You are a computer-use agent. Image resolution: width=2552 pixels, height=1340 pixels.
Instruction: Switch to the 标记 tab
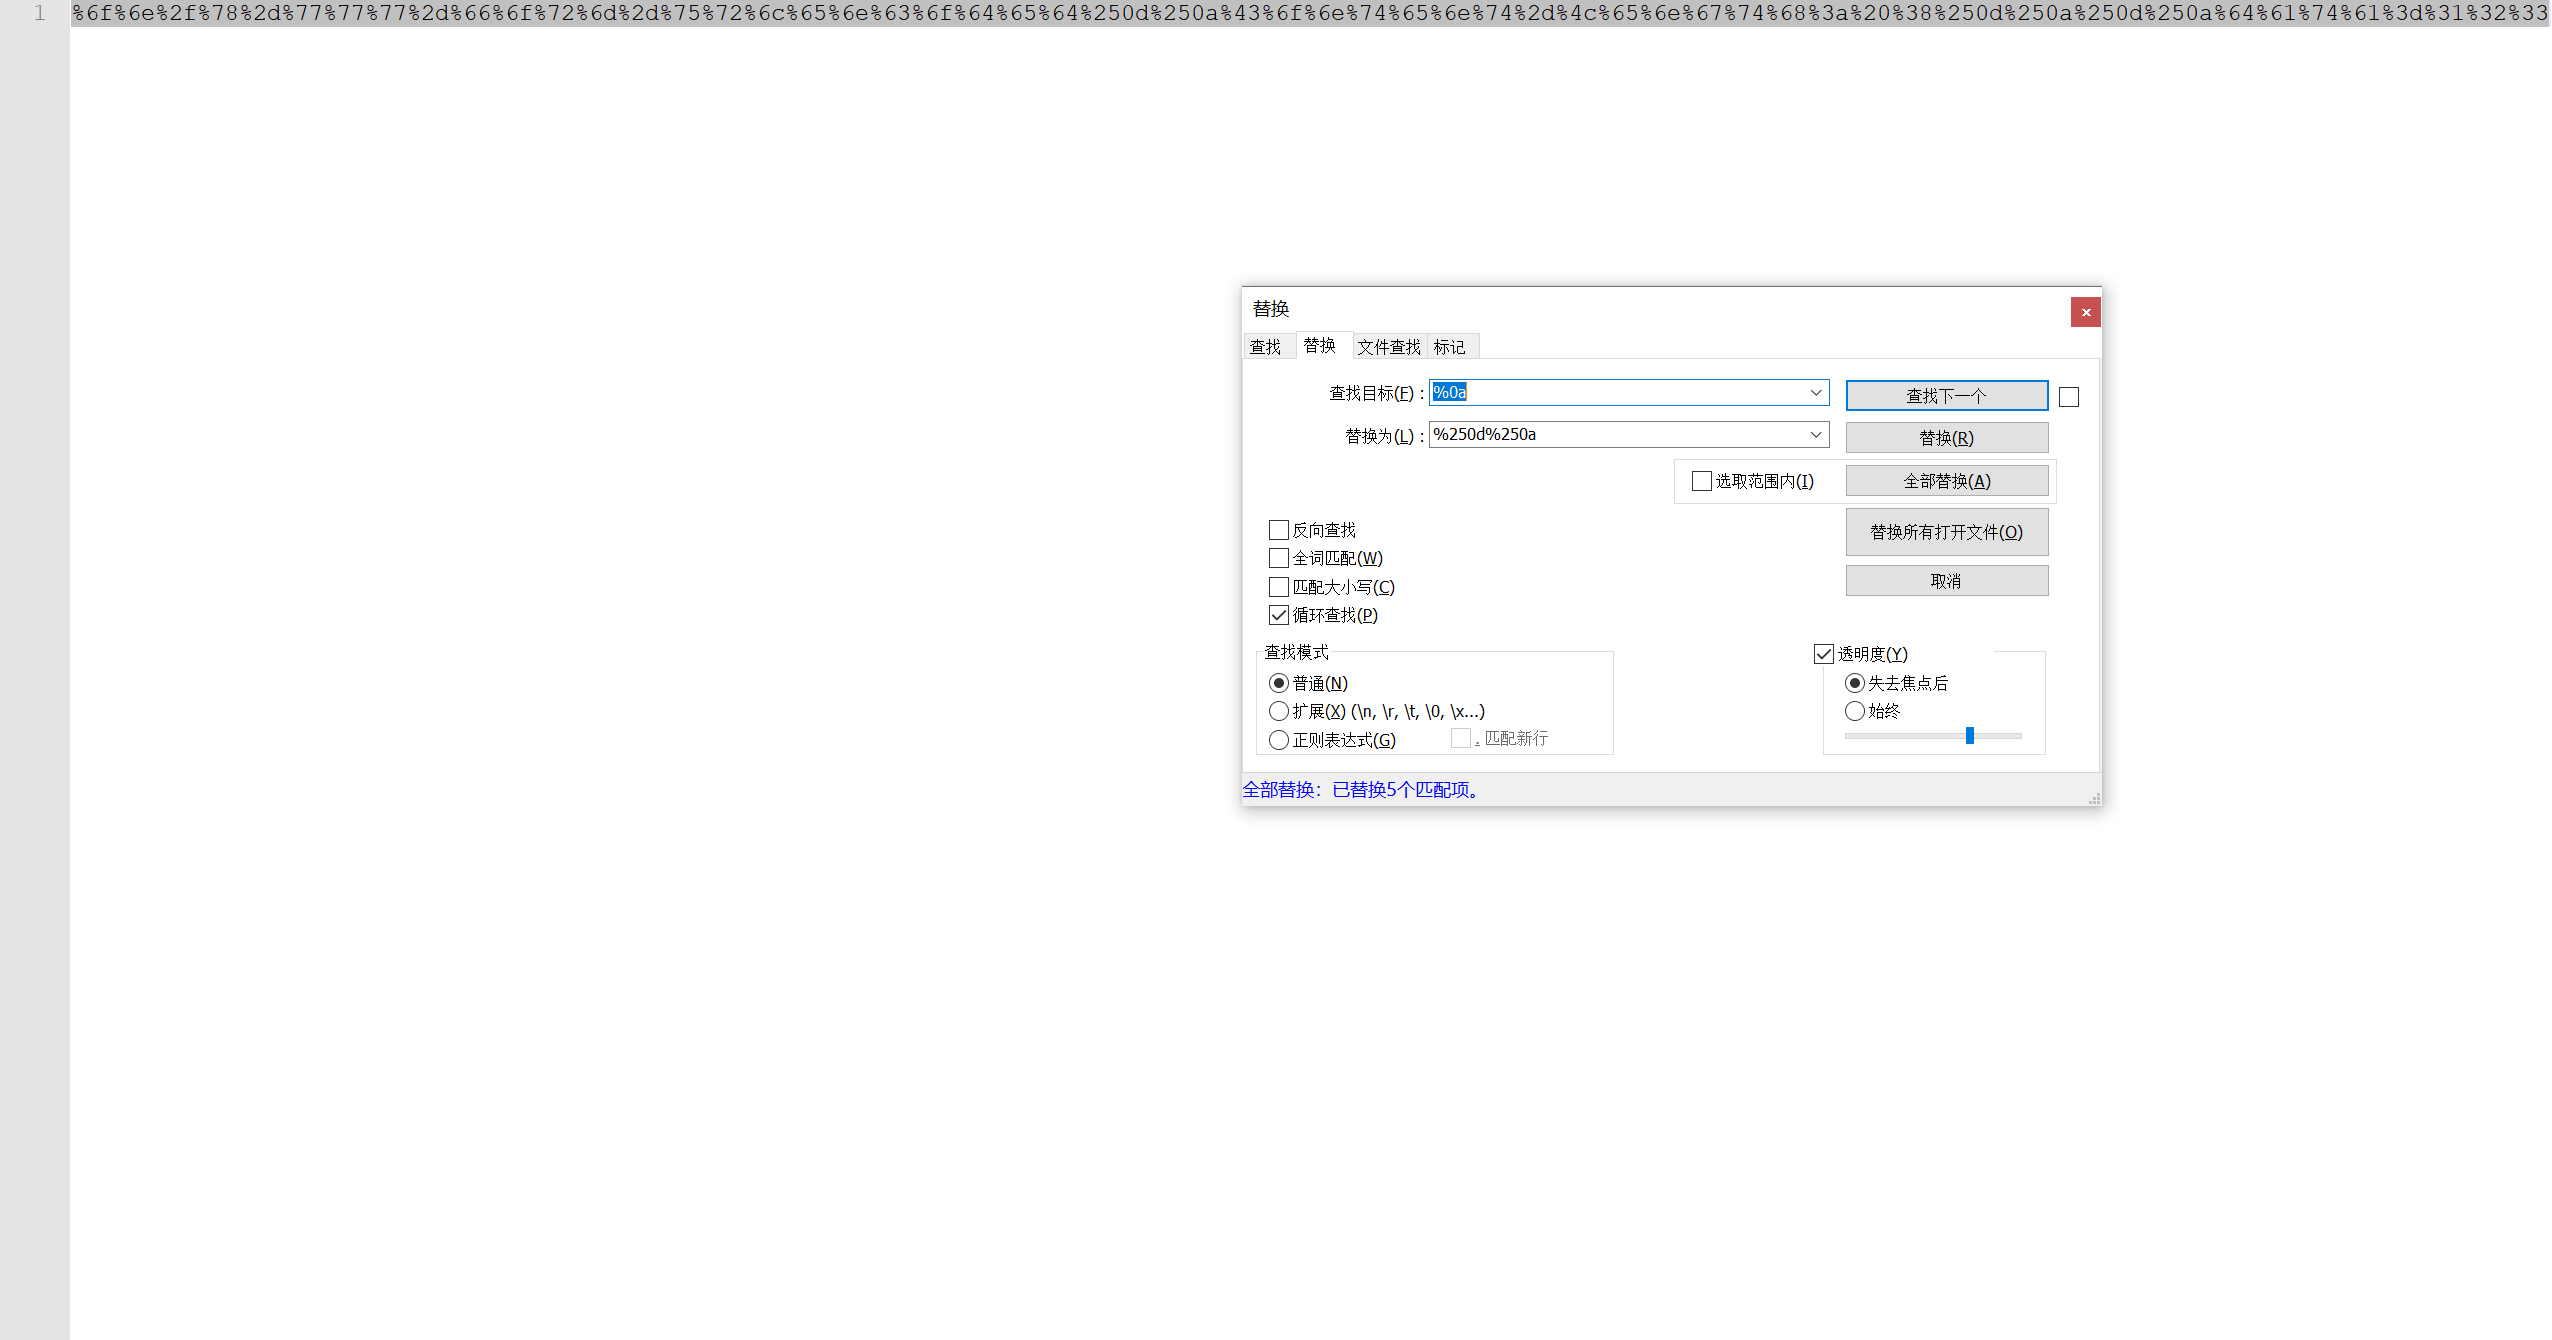coord(1449,347)
